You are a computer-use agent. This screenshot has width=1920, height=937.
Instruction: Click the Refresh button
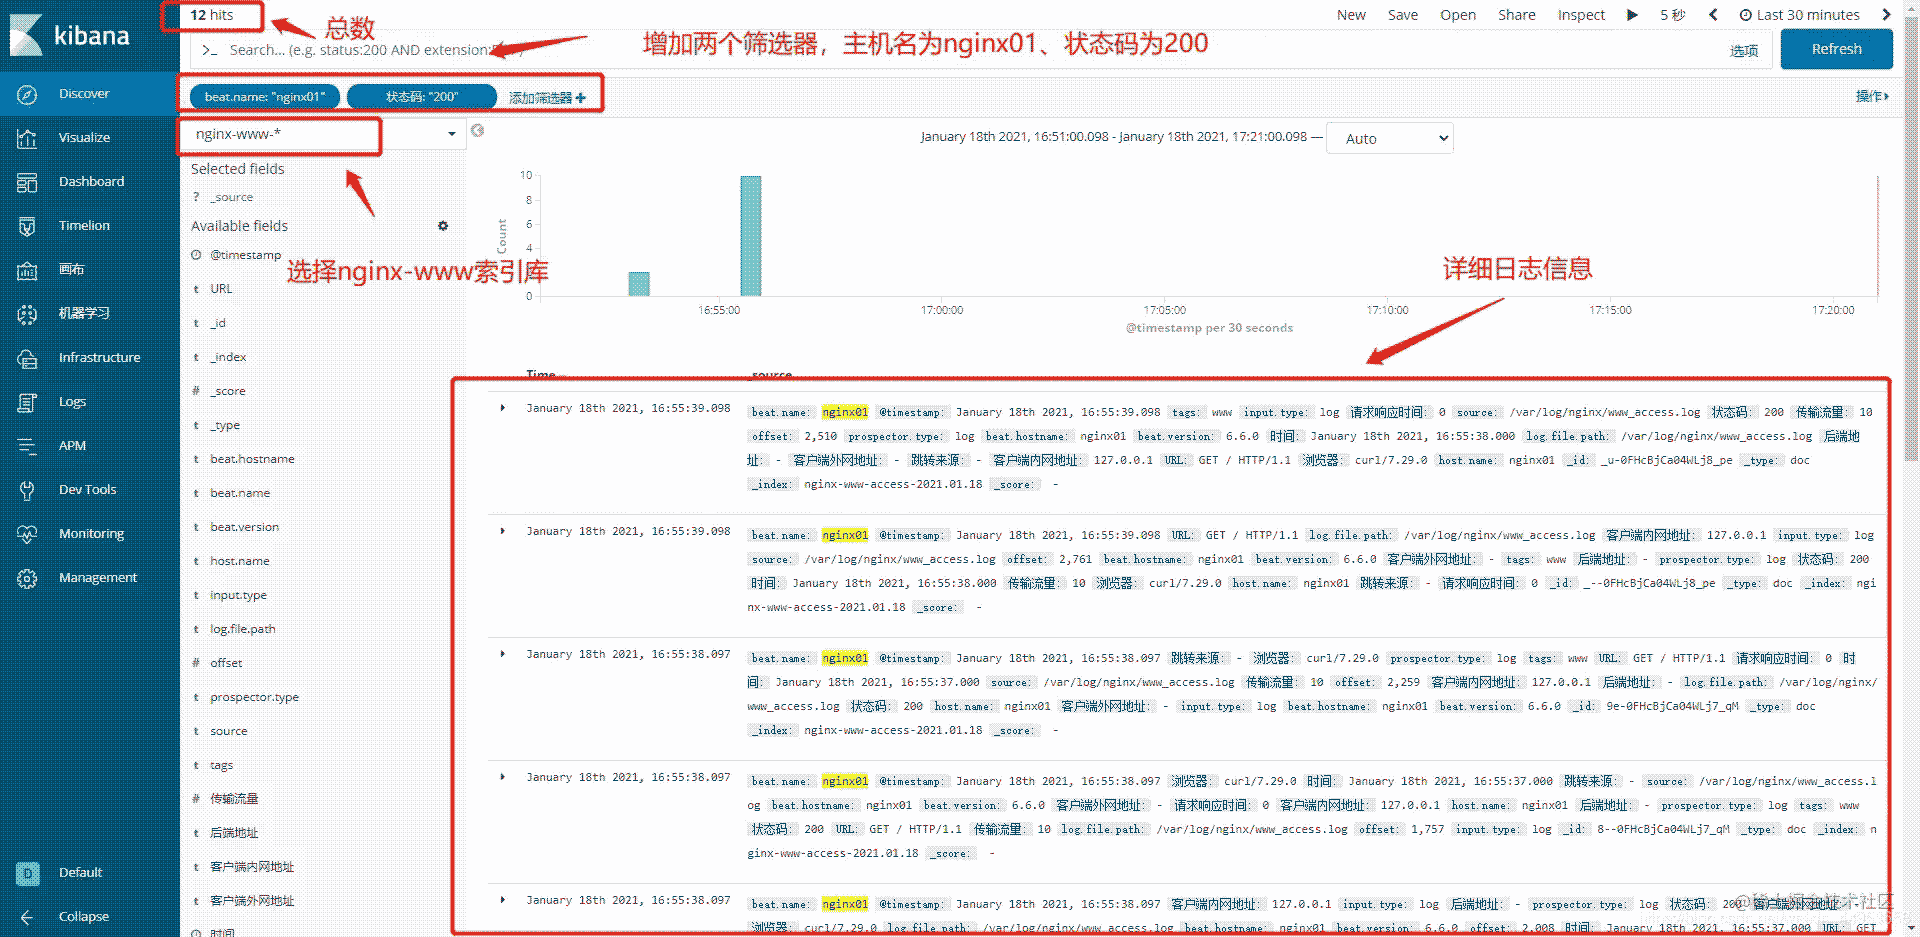1836,49
